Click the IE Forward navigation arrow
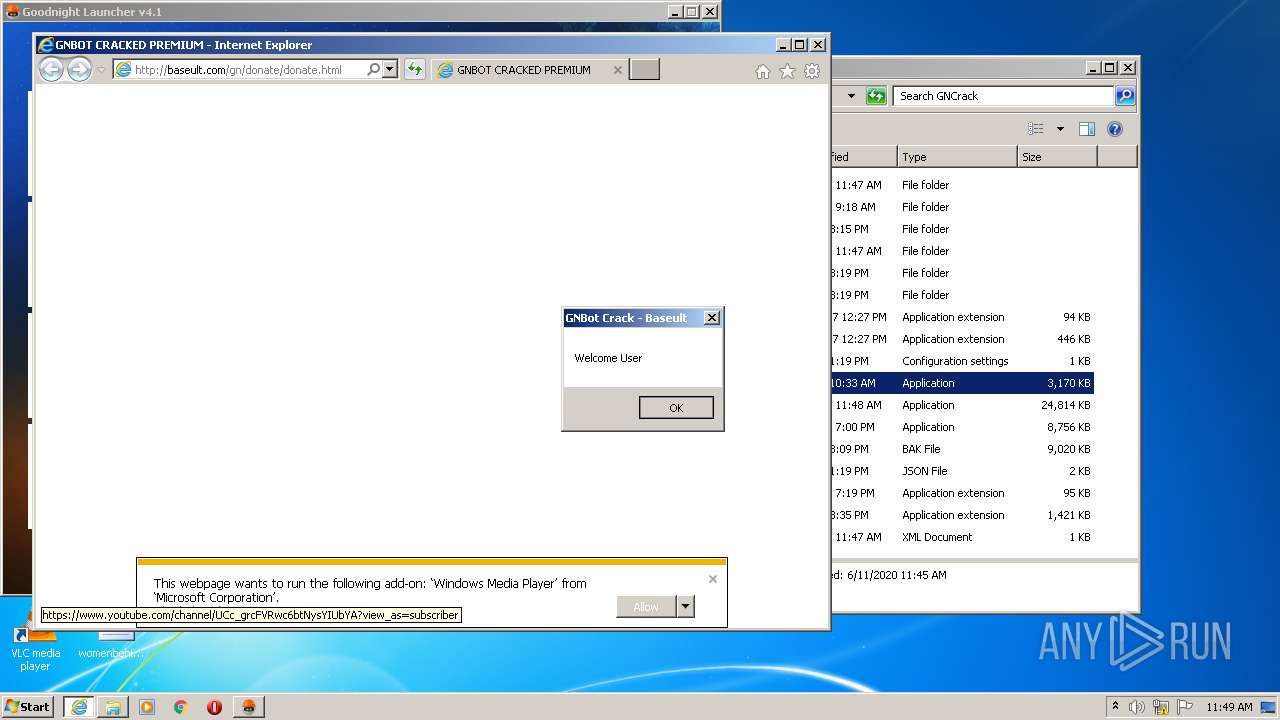The width and height of the screenshot is (1280, 720). tap(79, 70)
